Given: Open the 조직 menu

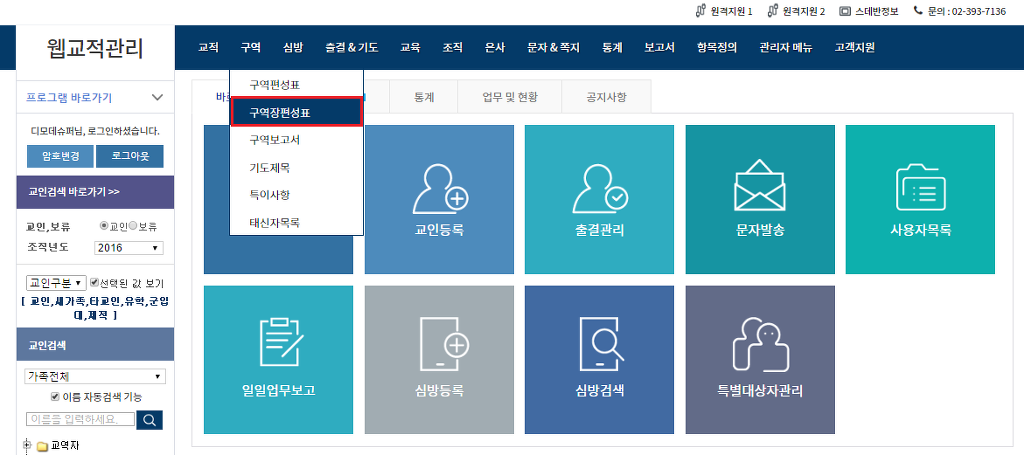Looking at the screenshot, I should 453,47.
